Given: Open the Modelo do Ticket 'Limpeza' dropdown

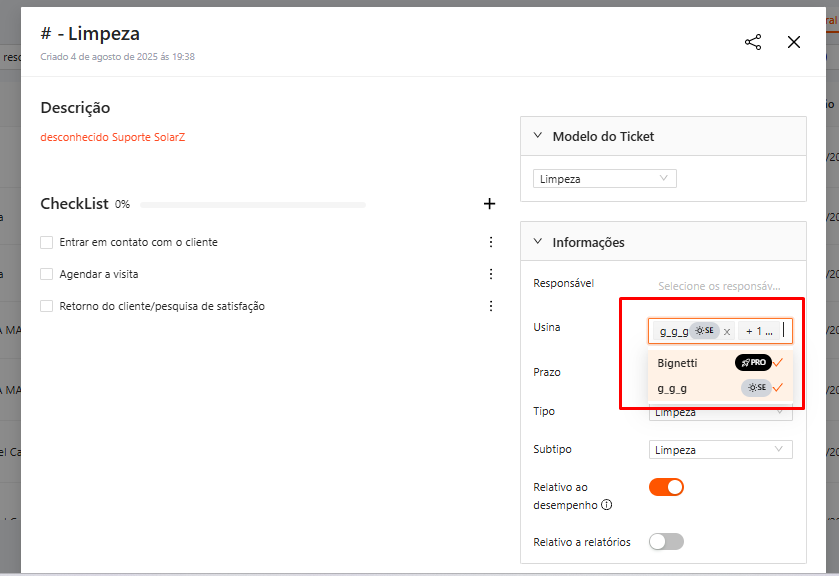Looking at the screenshot, I should click(604, 179).
